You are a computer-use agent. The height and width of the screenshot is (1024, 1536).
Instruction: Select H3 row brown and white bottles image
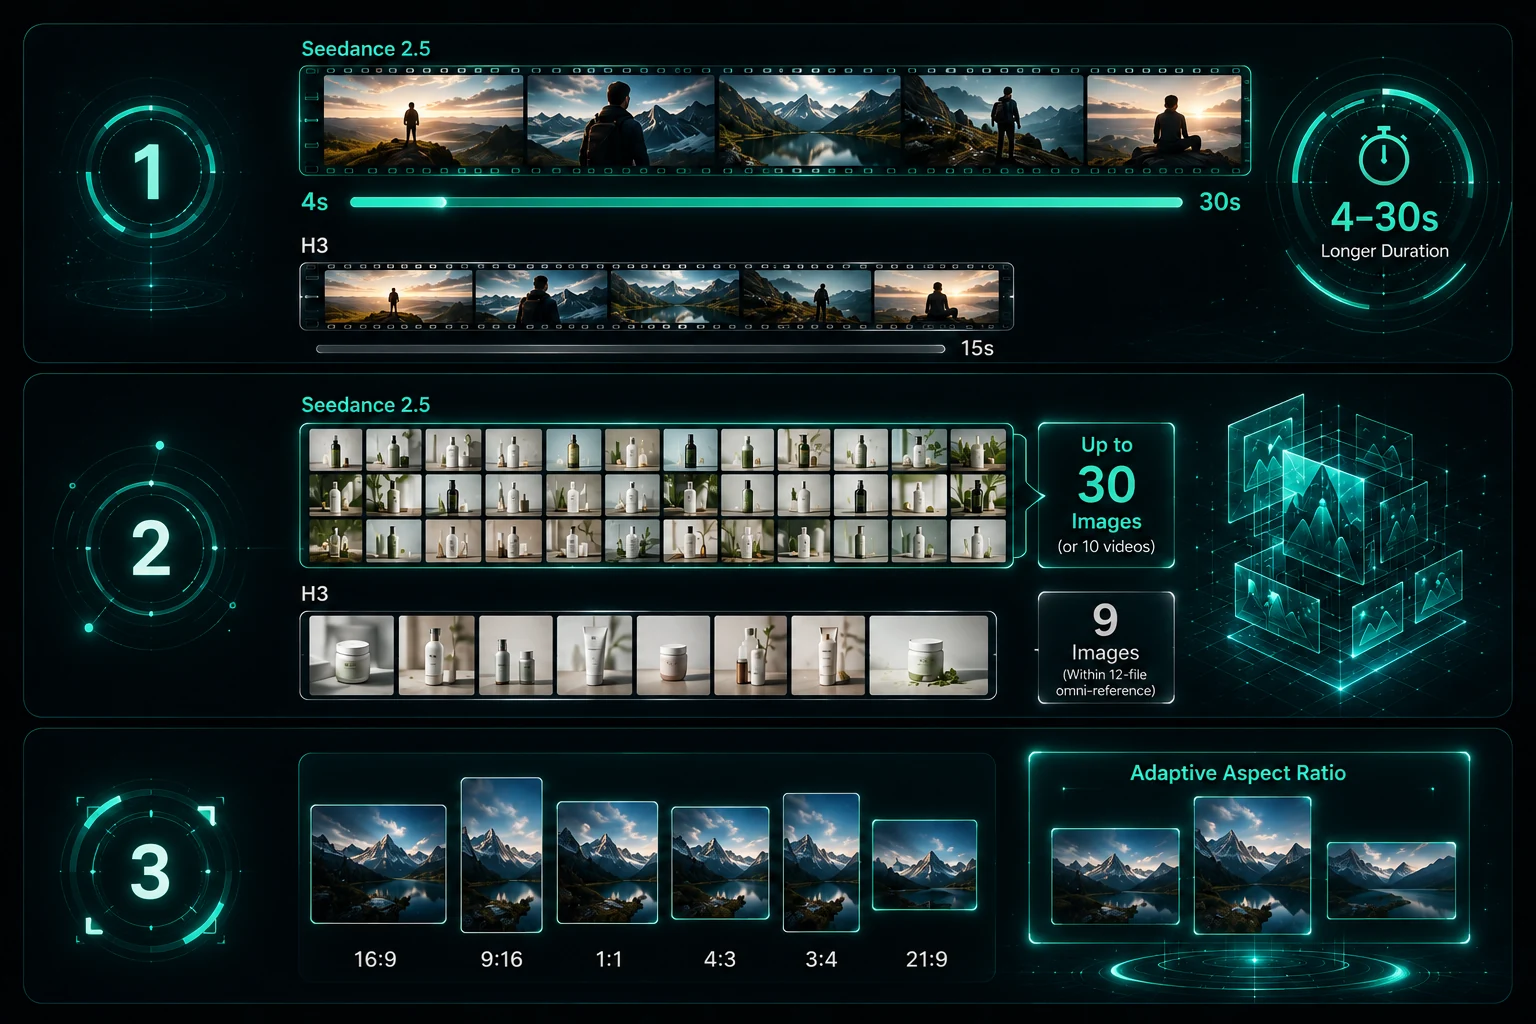(x=751, y=655)
